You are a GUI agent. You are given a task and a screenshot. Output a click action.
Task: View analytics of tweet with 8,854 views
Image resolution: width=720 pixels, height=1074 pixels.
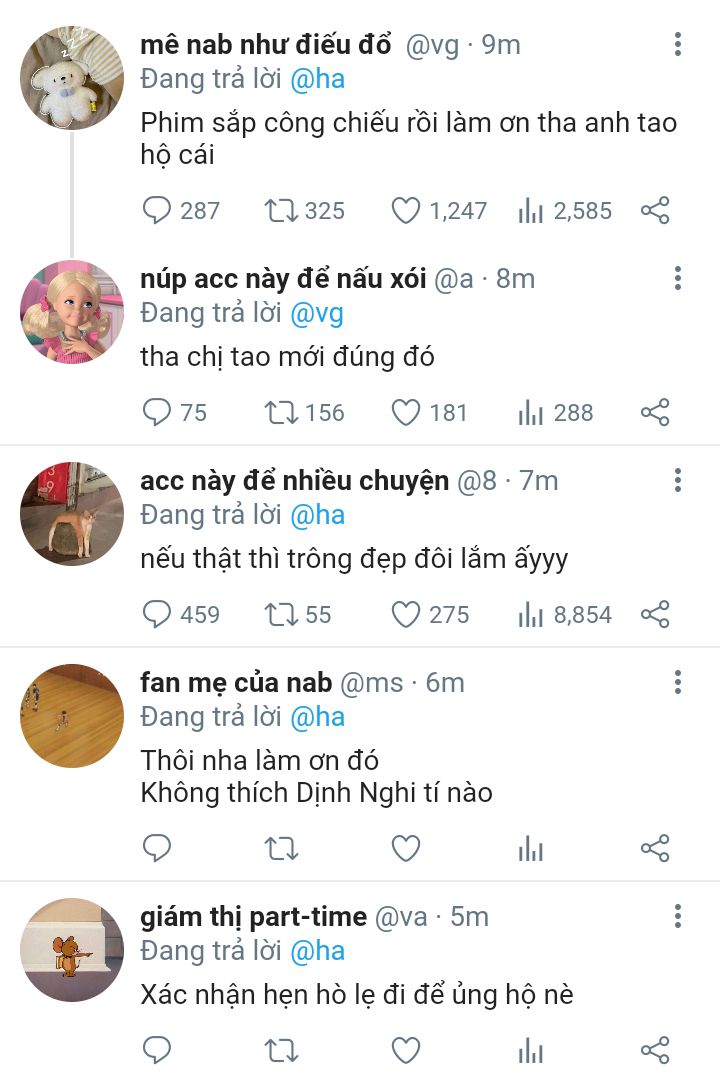click(530, 614)
